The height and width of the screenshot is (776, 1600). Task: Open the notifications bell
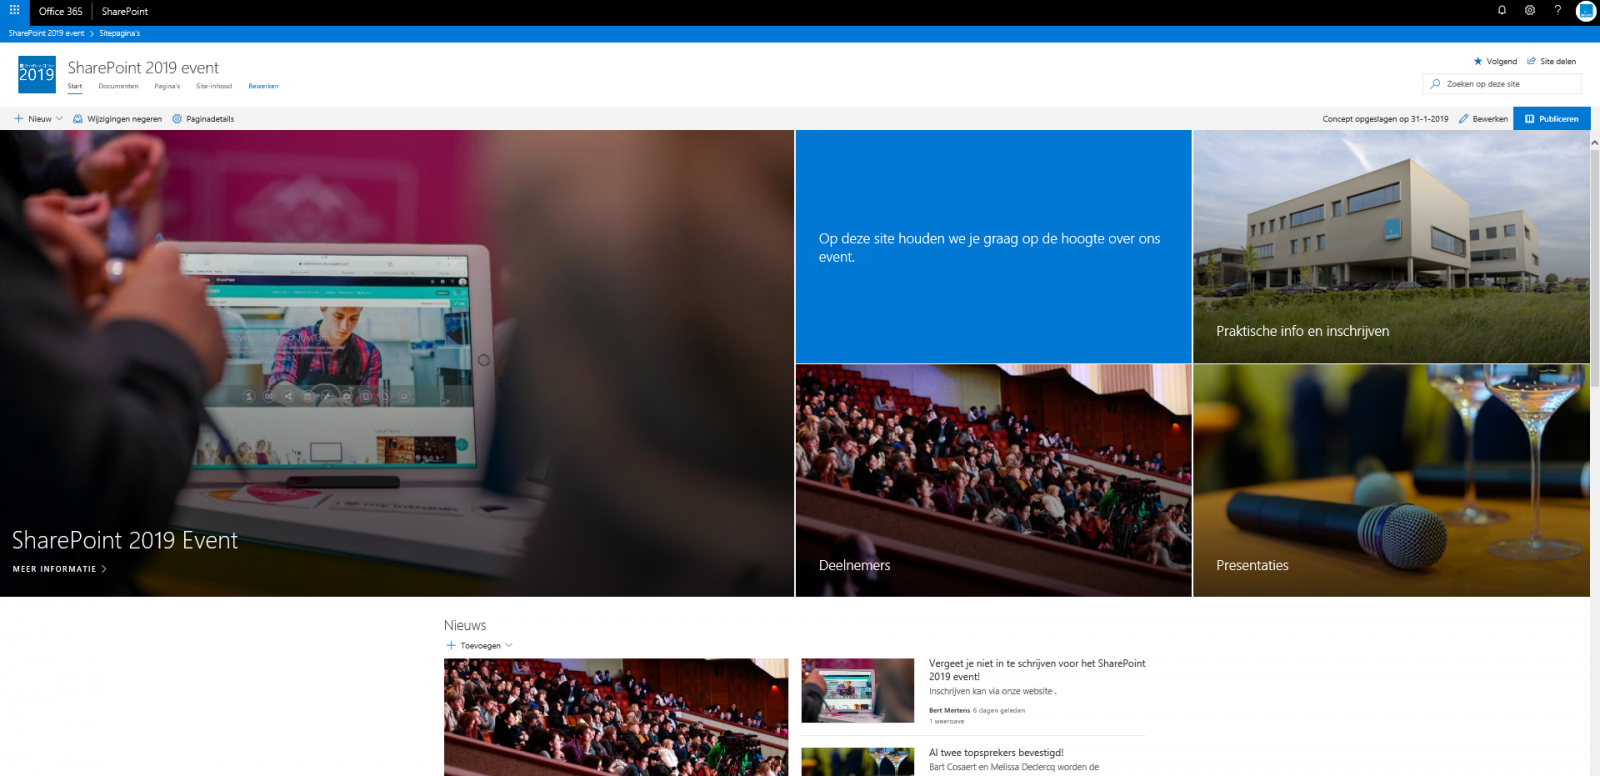[1502, 11]
